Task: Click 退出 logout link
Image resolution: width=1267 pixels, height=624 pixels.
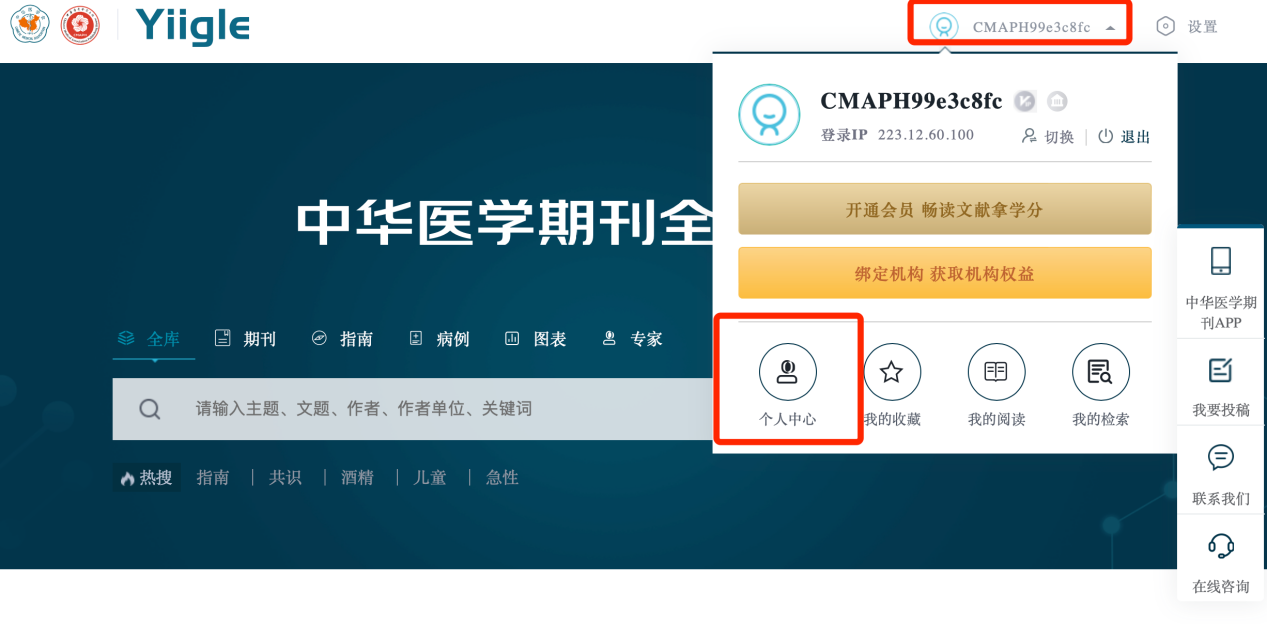Action: (x=1124, y=137)
